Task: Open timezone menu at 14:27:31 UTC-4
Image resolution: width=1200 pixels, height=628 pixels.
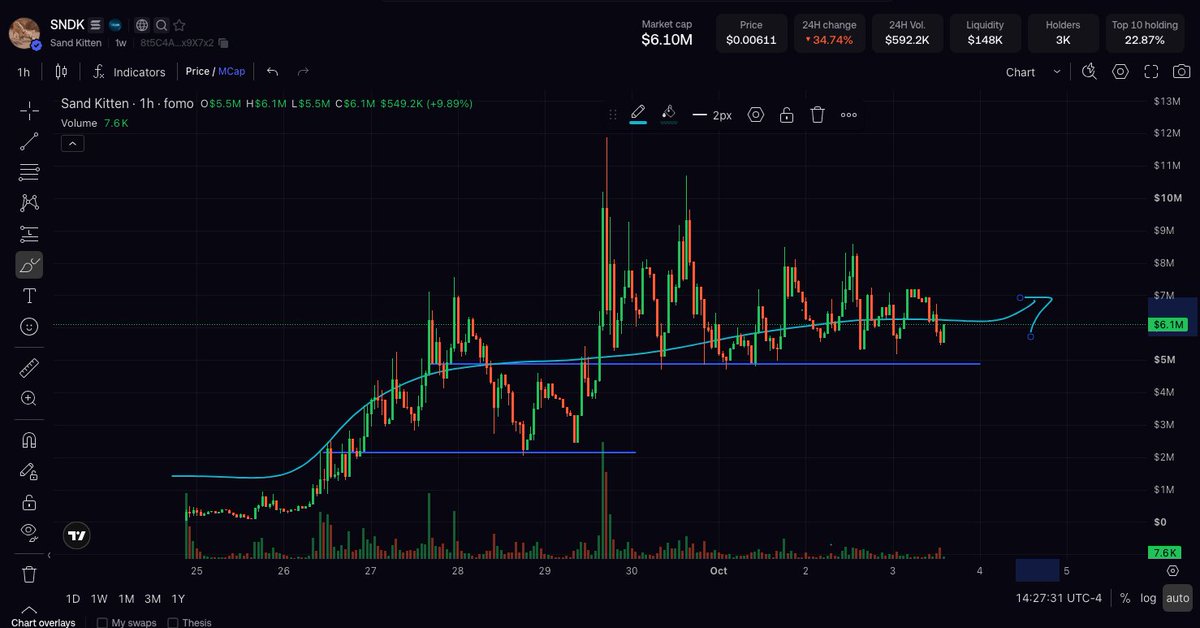Action: point(1058,598)
